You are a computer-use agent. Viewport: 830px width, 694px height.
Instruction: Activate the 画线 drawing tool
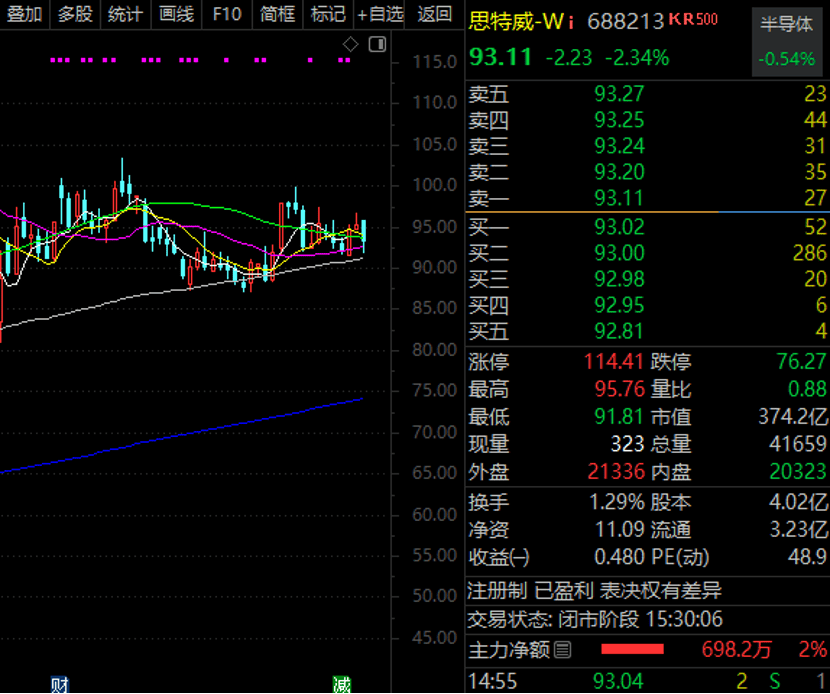(x=176, y=14)
